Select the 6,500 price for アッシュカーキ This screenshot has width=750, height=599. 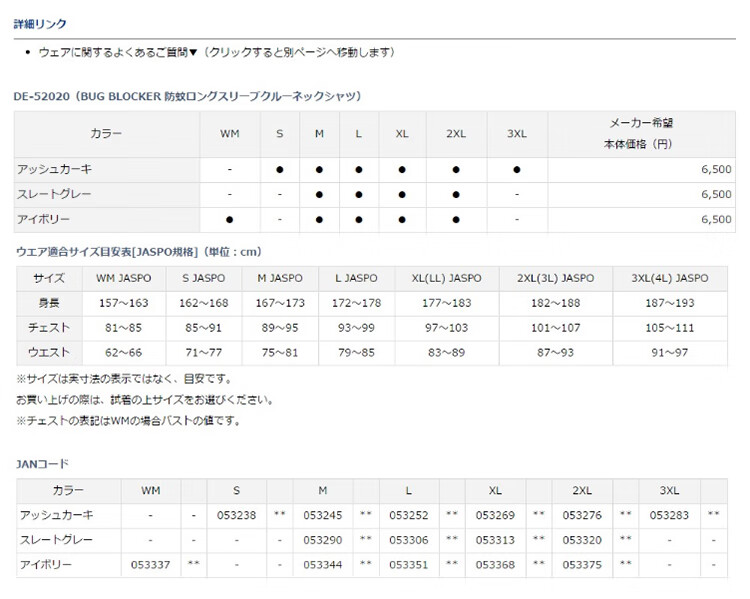[x=716, y=169]
